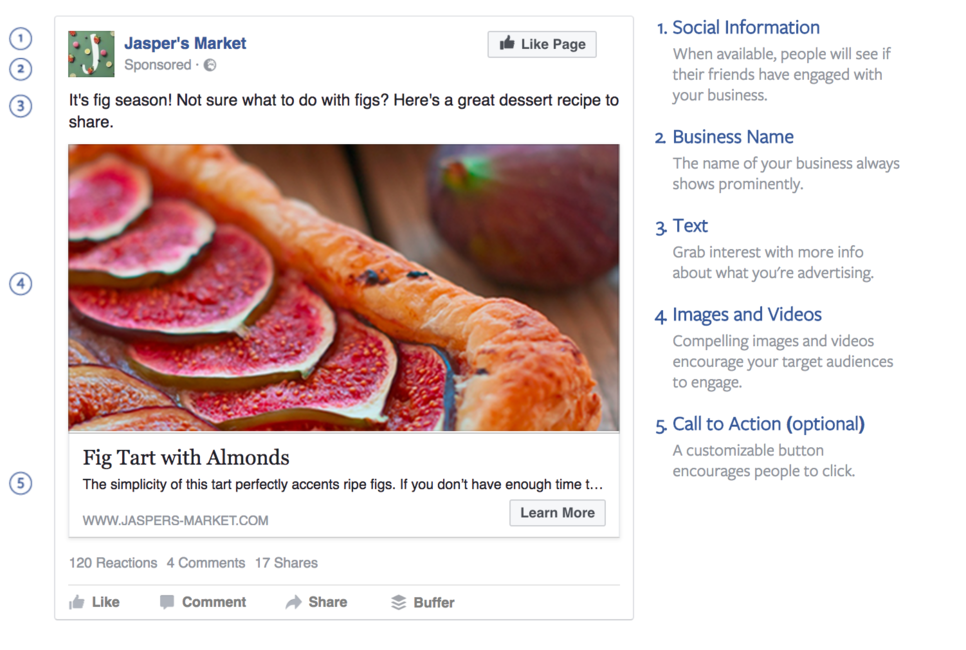View the 120 Reactions list
The width and height of the screenshot is (966, 650).
113,563
